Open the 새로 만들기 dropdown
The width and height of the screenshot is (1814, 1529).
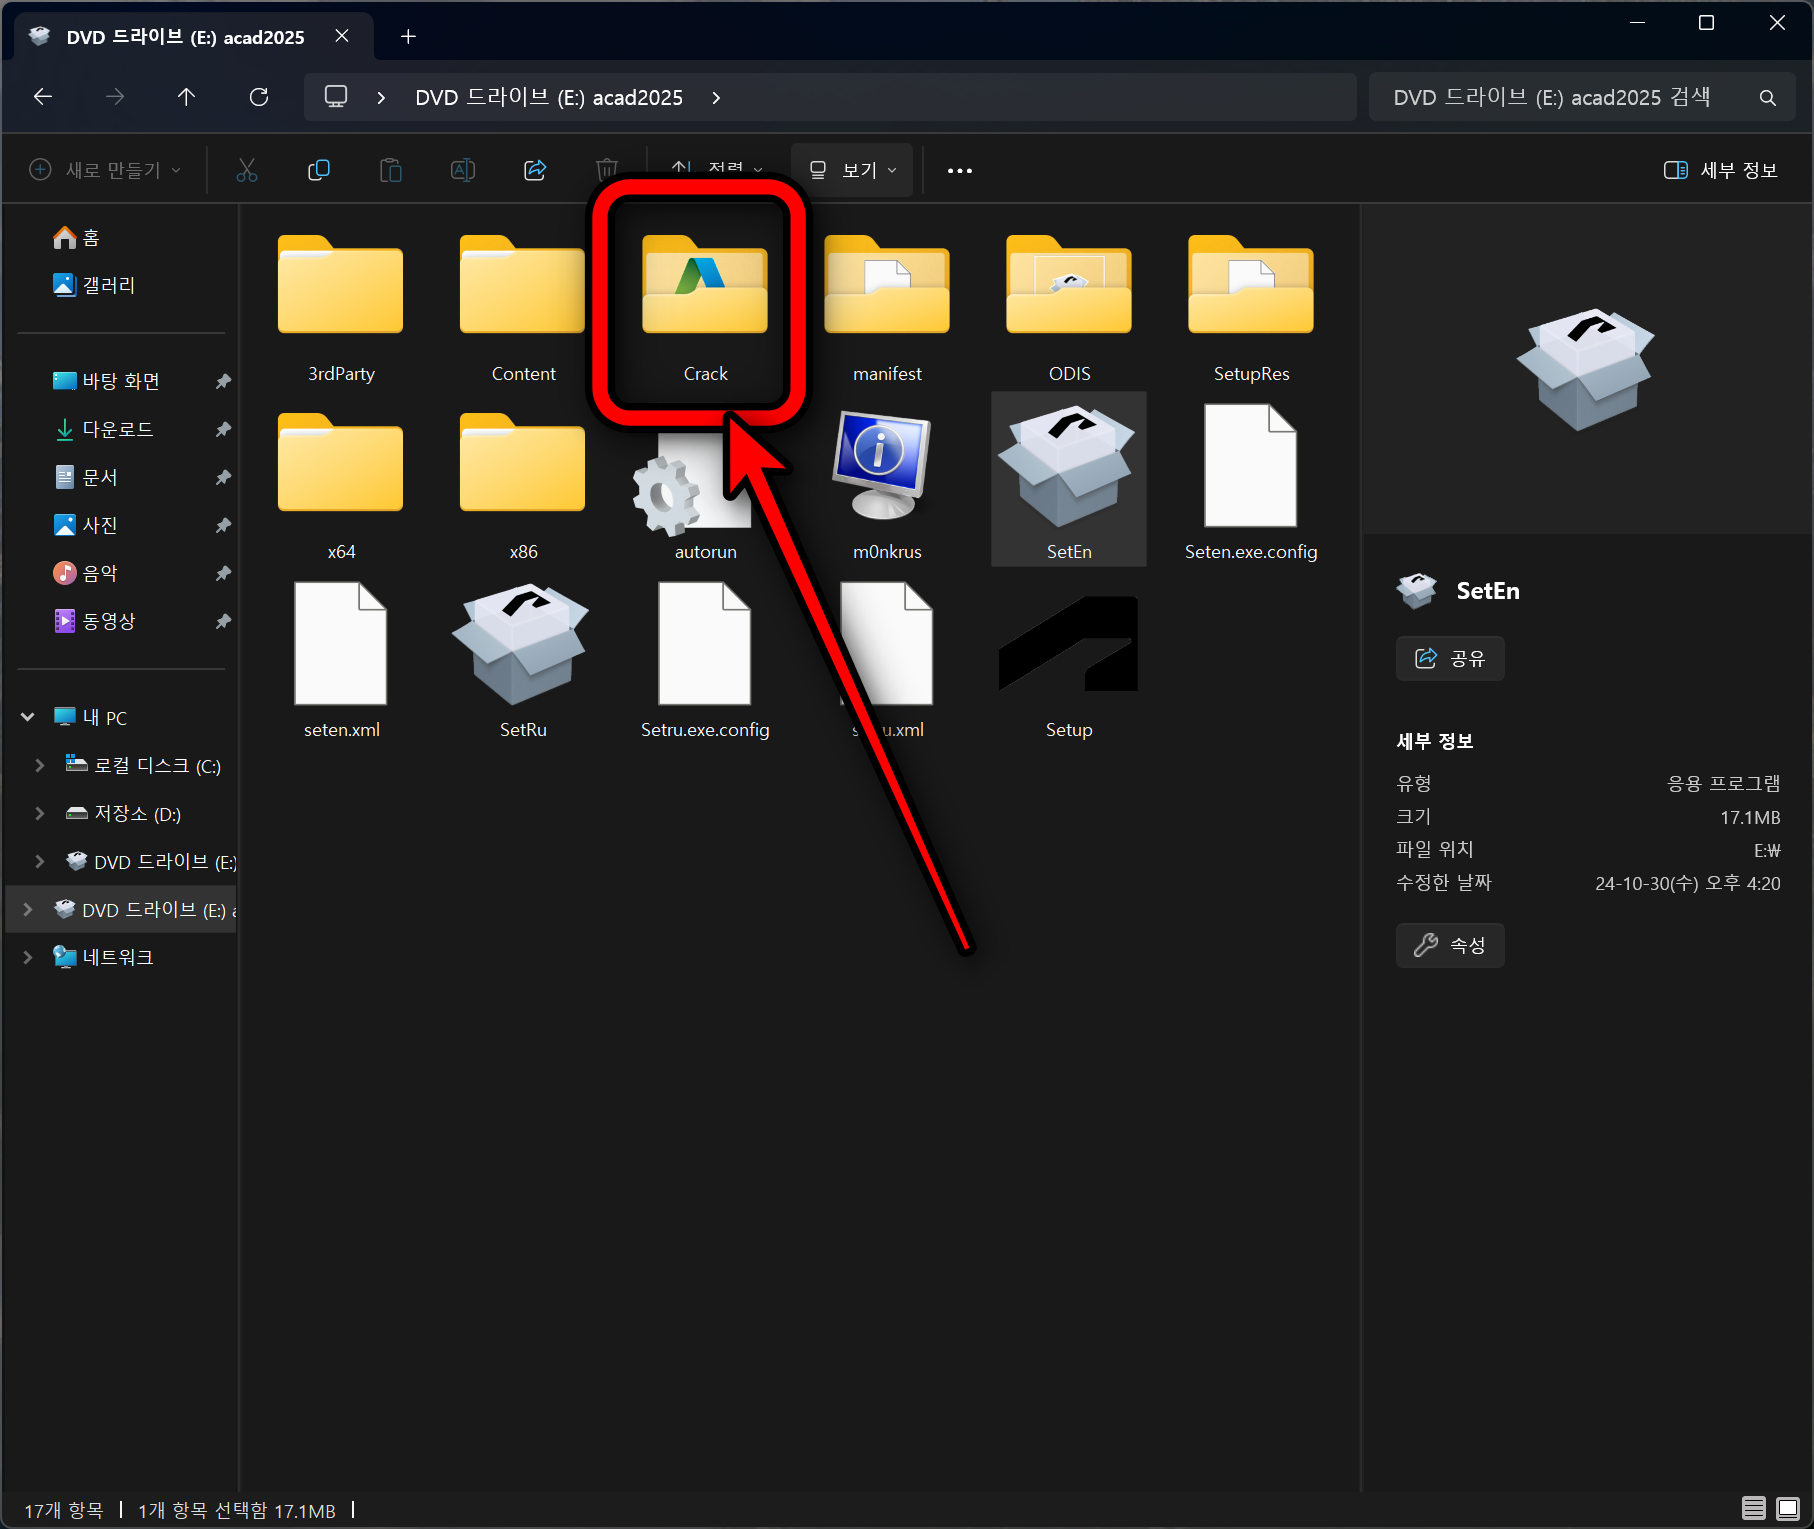pos(105,170)
